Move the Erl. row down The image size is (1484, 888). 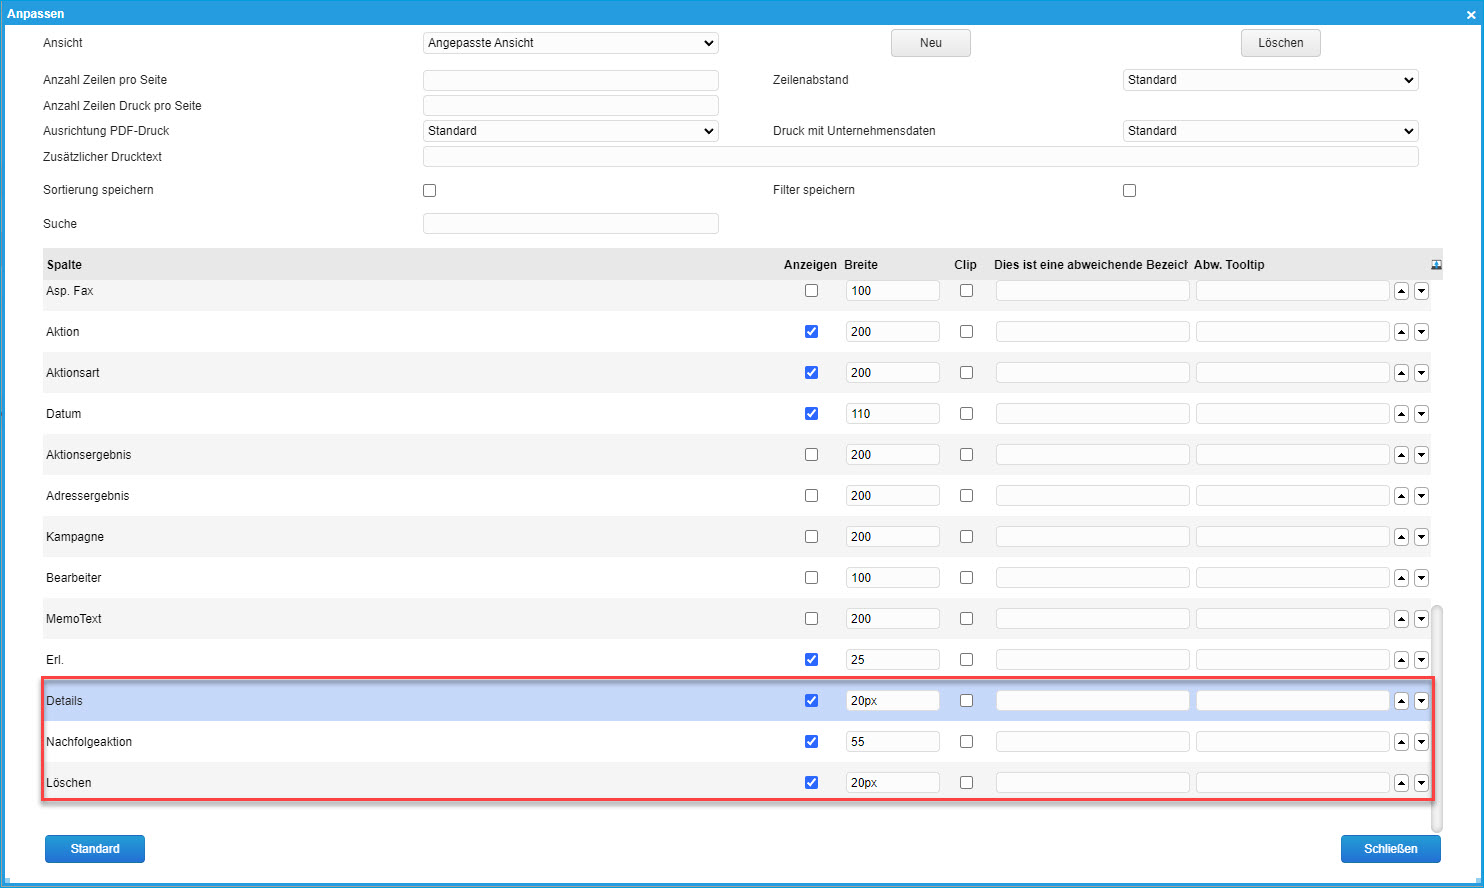[x=1421, y=660]
